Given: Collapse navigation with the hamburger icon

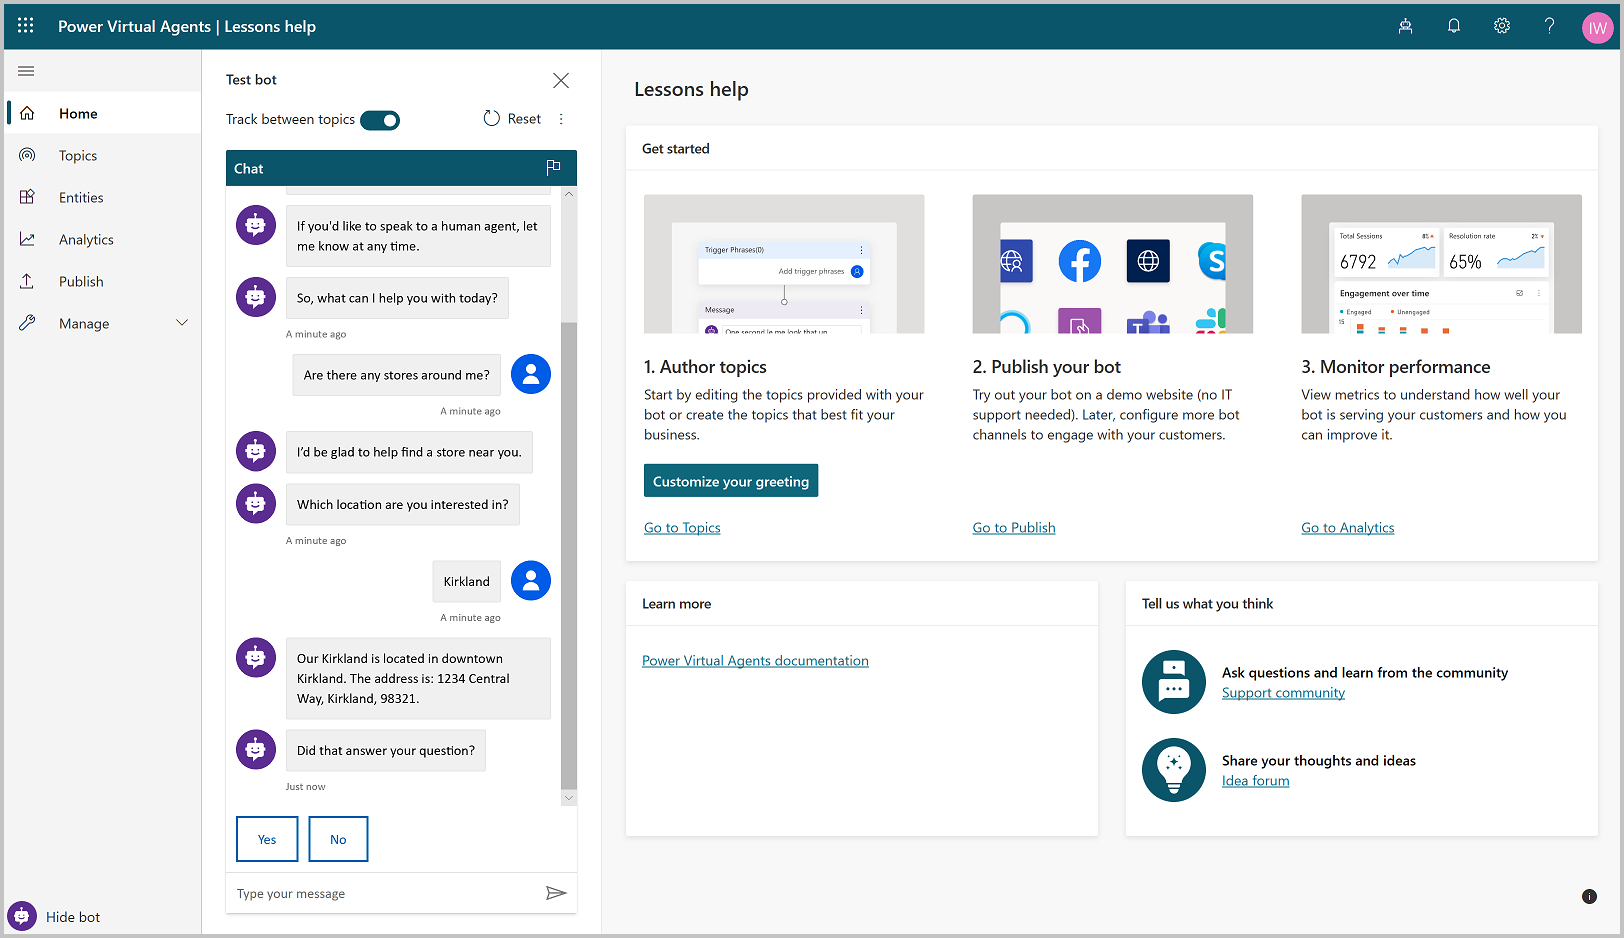Looking at the screenshot, I should 26,71.
